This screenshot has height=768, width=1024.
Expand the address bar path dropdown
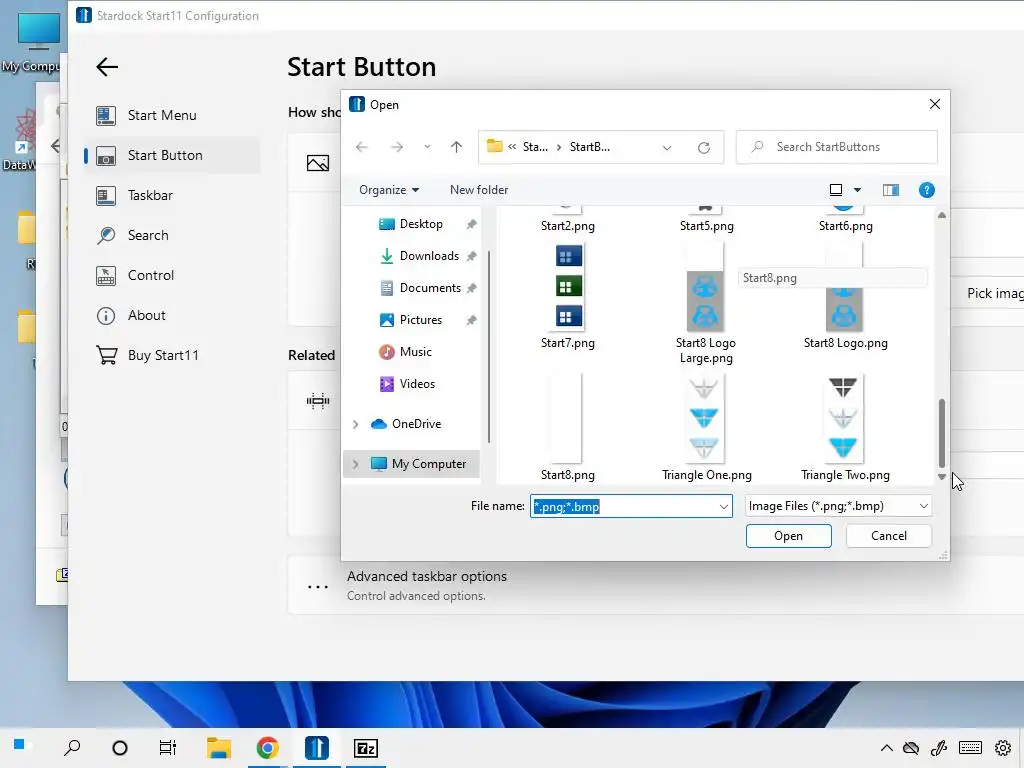(667, 148)
